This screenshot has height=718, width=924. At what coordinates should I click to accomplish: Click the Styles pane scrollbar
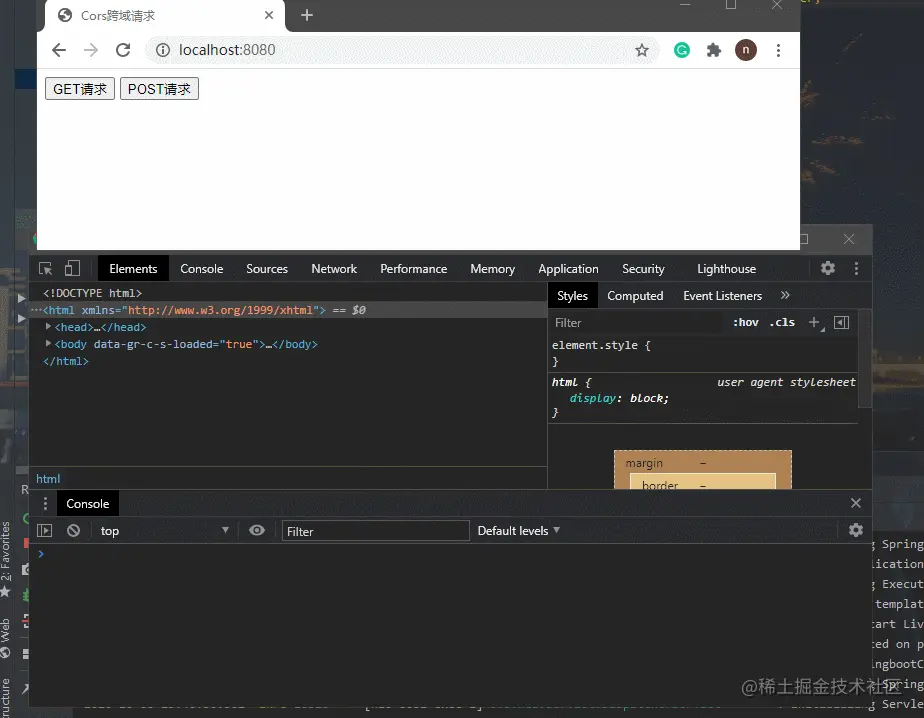point(864,358)
